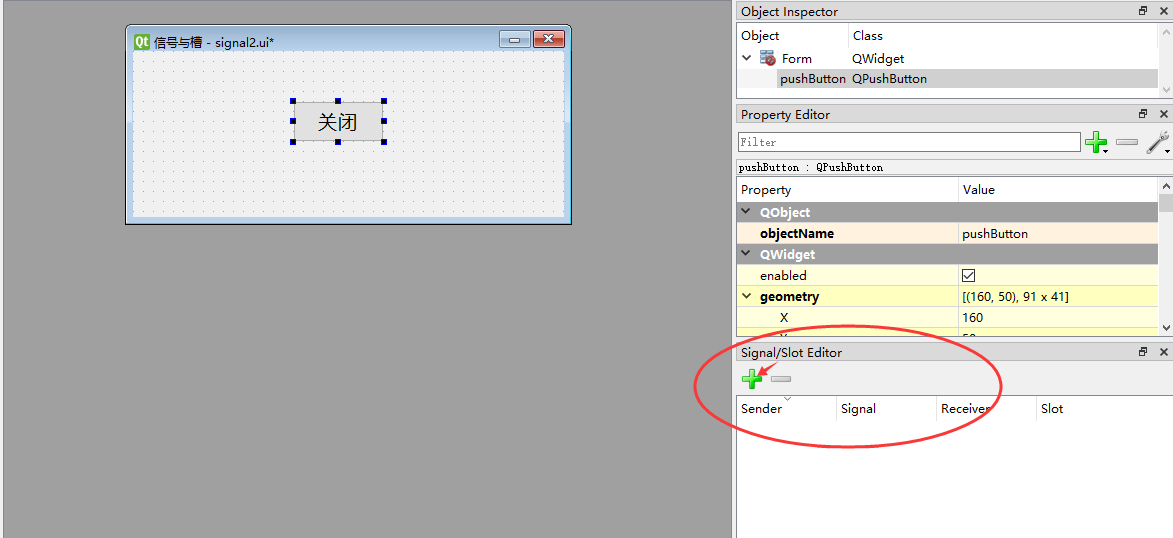Close the signal2.ui form window
Image resolution: width=1173 pixels, height=538 pixels.
click(x=548, y=39)
